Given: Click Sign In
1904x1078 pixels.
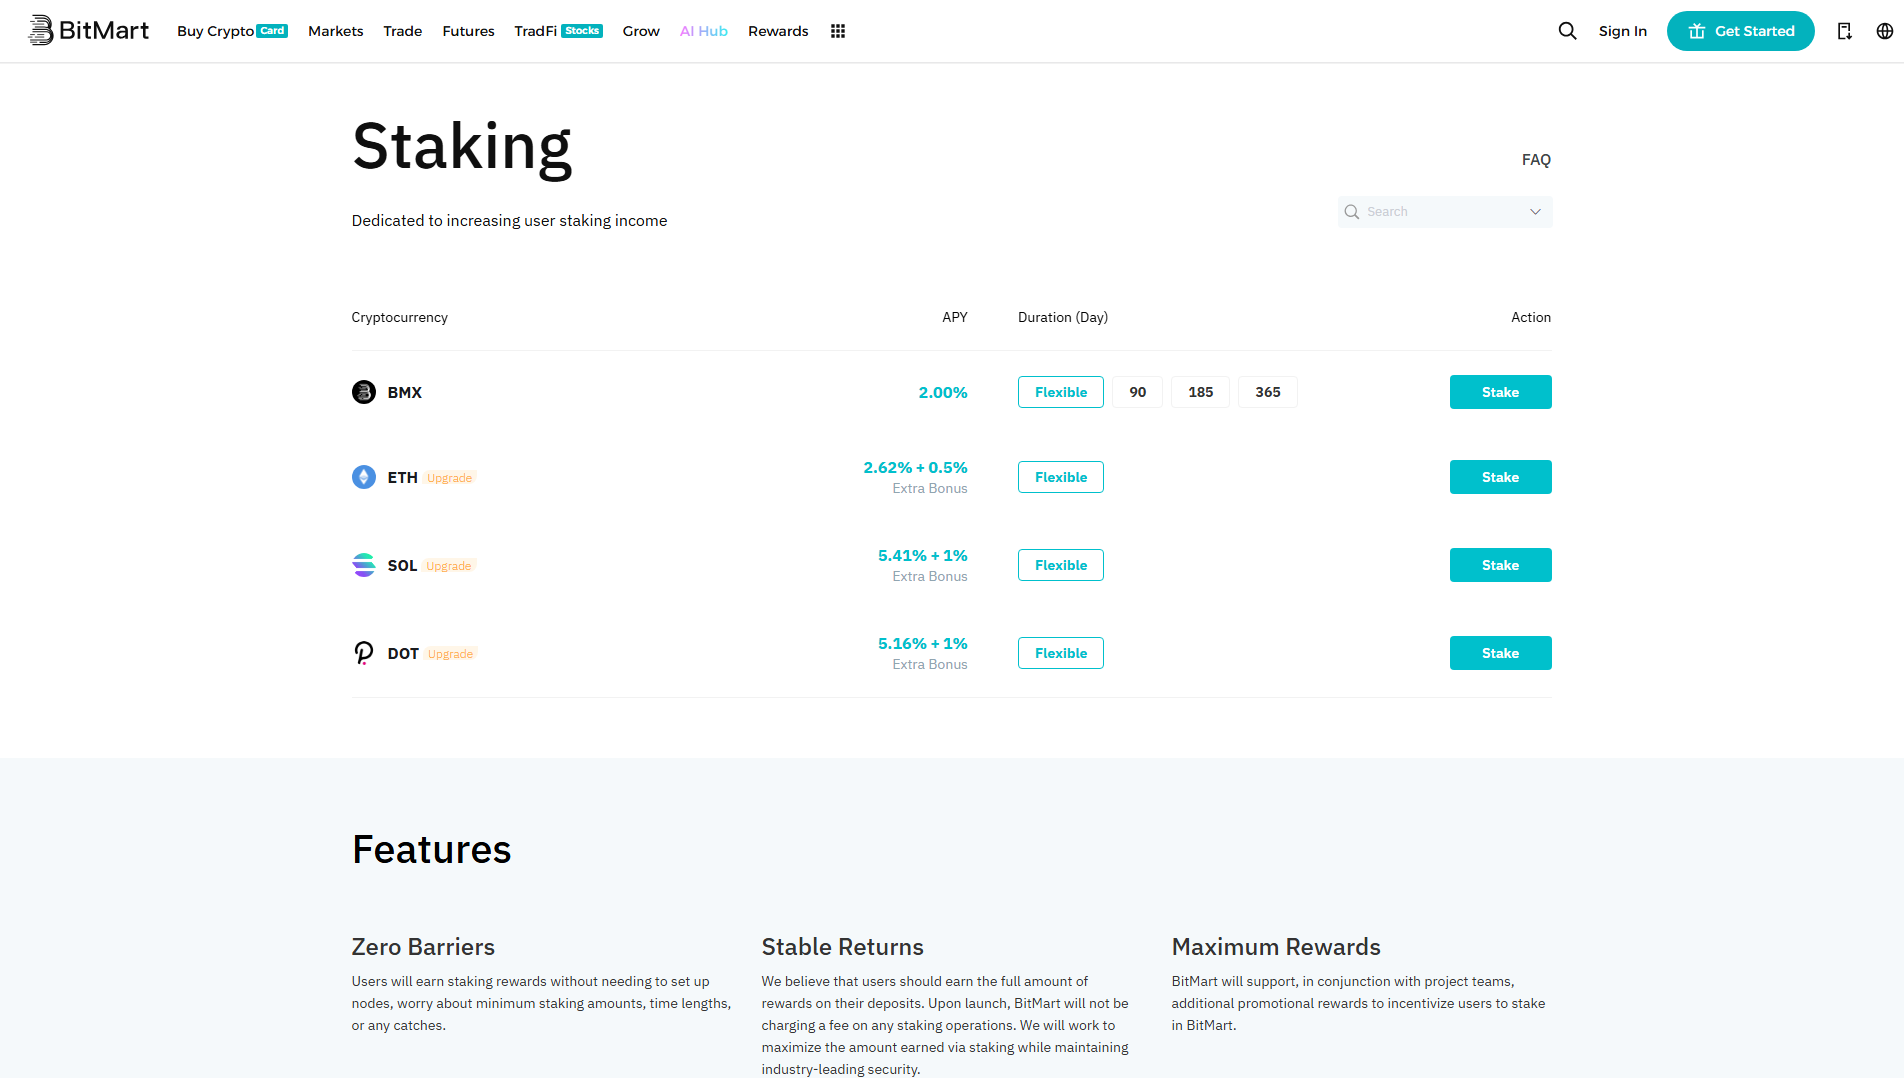Looking at the screenshot, I should coord(1622,31).
